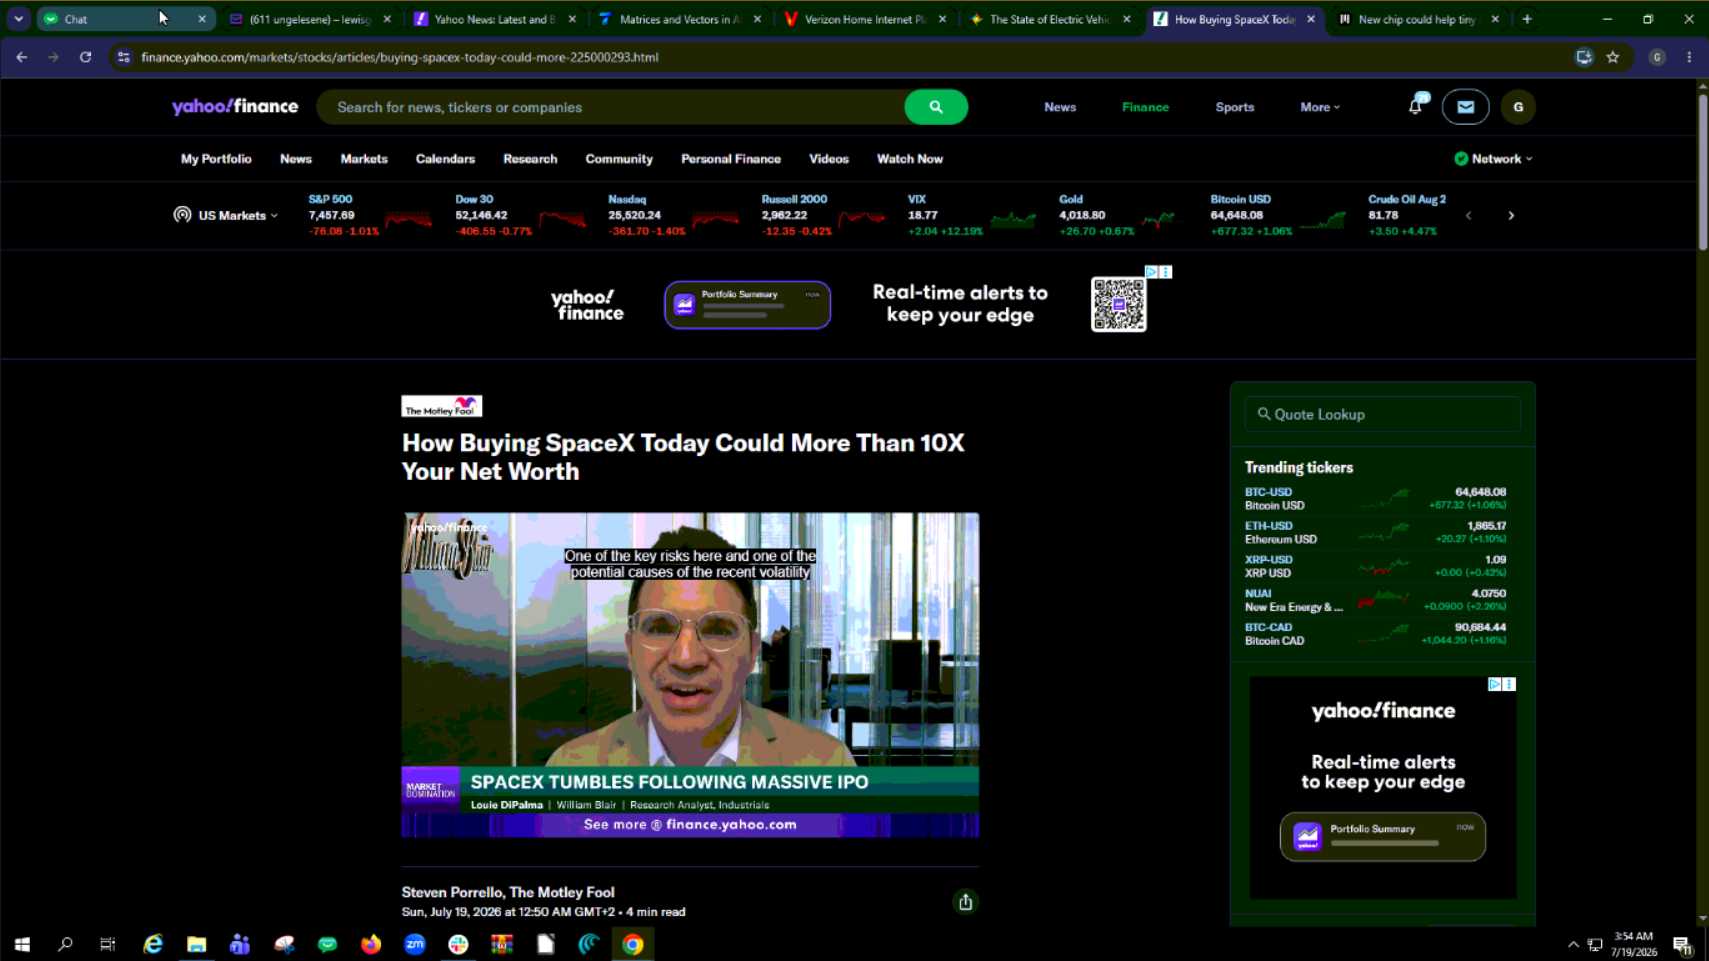Open the Watch Now menu item
Screen dimensions: 1709x961
[910, 159]
